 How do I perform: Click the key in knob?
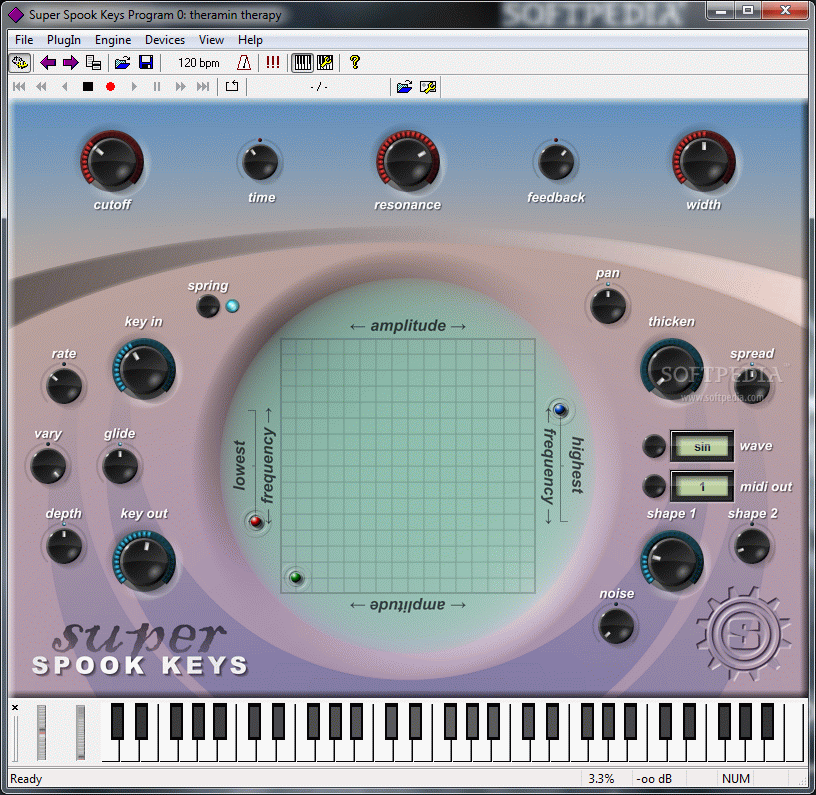pos(144,369)
